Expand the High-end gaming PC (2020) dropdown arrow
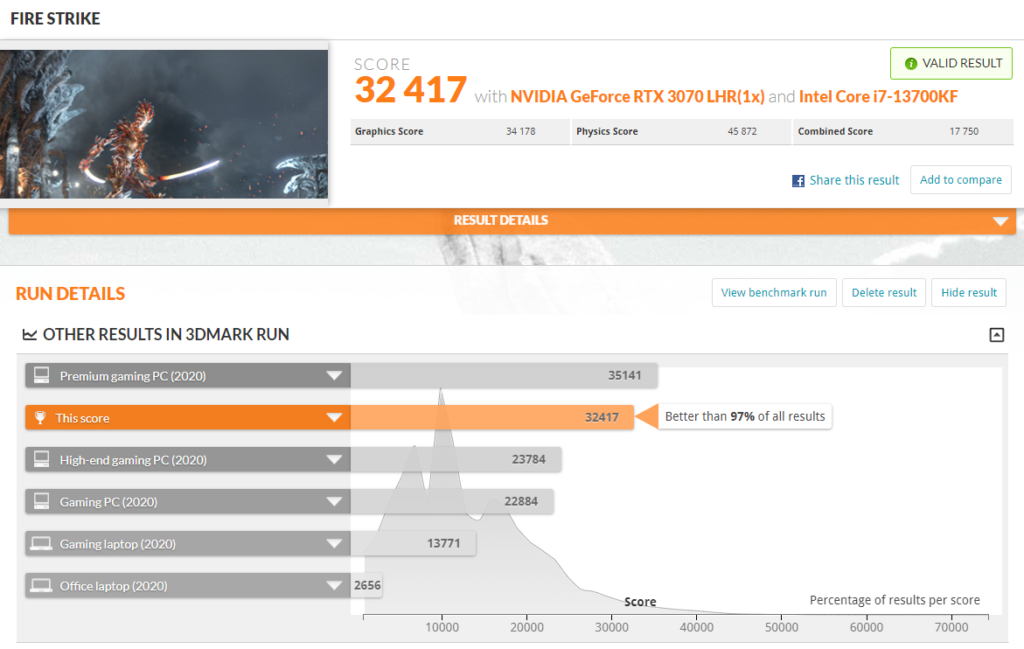The image size is (1024, 649). click(334, 460)
